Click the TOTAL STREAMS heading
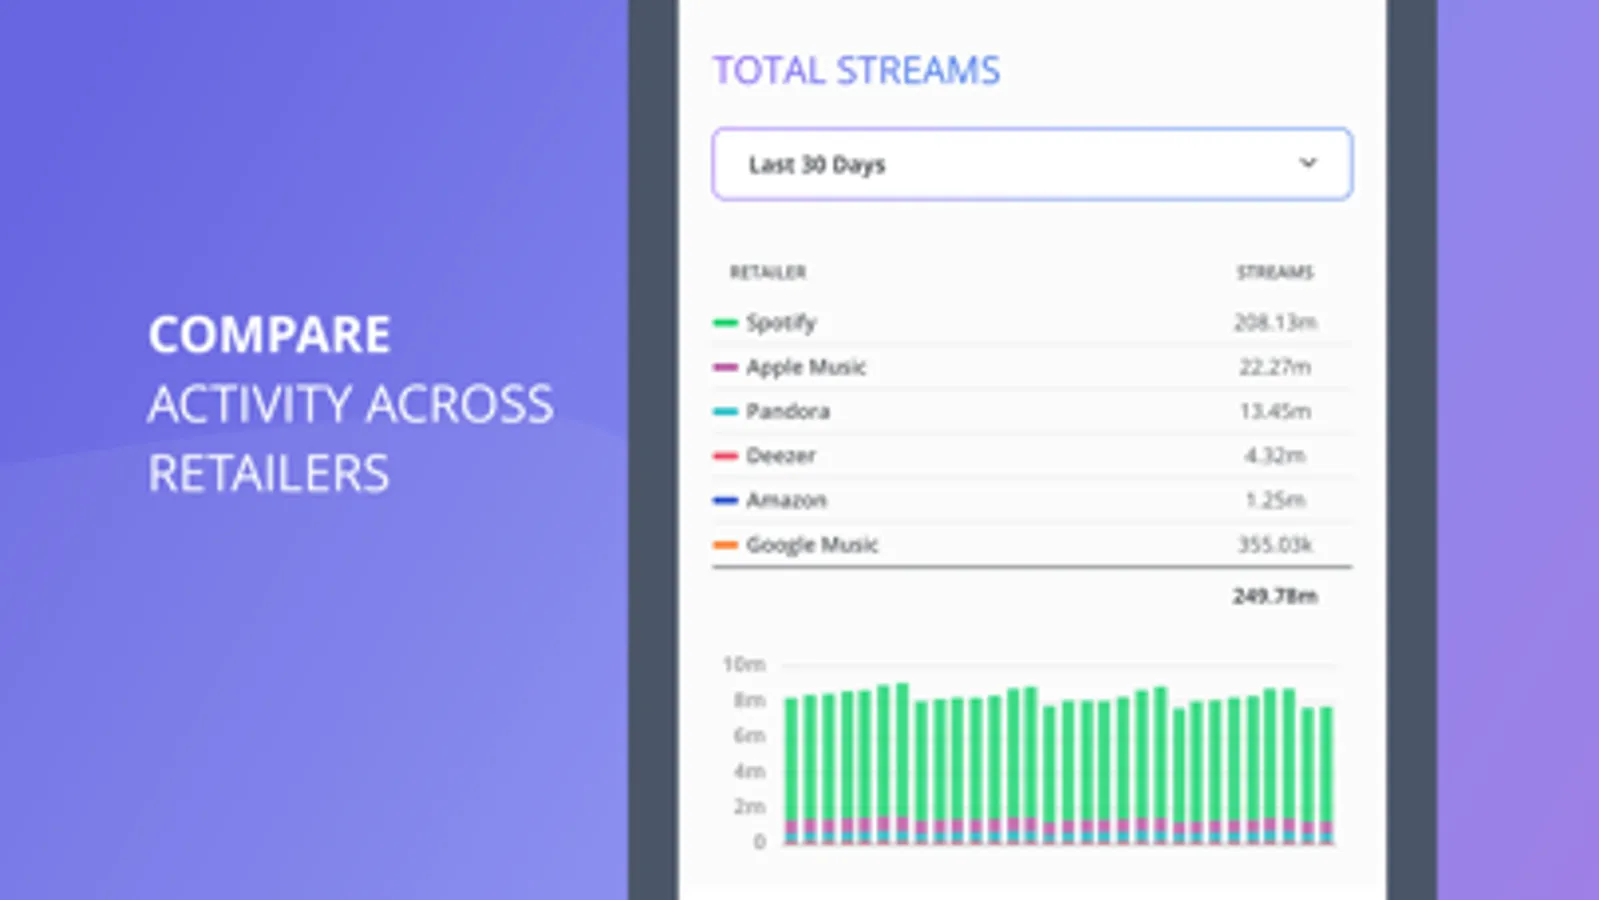Image resolution: width=1599 pixels, height=900 pixels. pyautogui.click(x=856, y=71)
